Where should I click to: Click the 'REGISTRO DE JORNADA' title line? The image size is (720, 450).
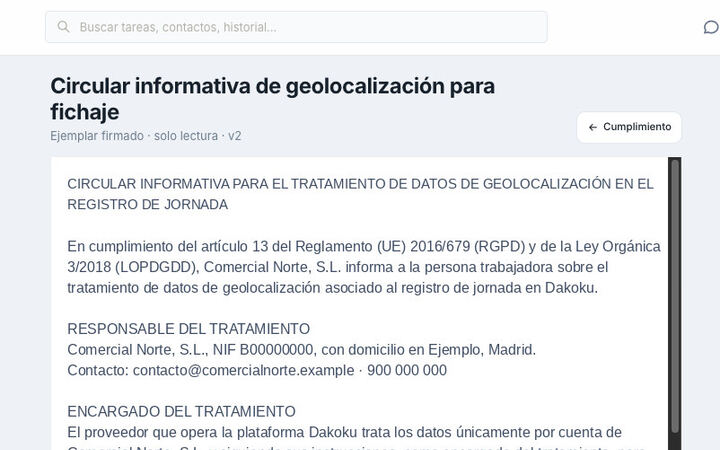click(x=147, y=204)
